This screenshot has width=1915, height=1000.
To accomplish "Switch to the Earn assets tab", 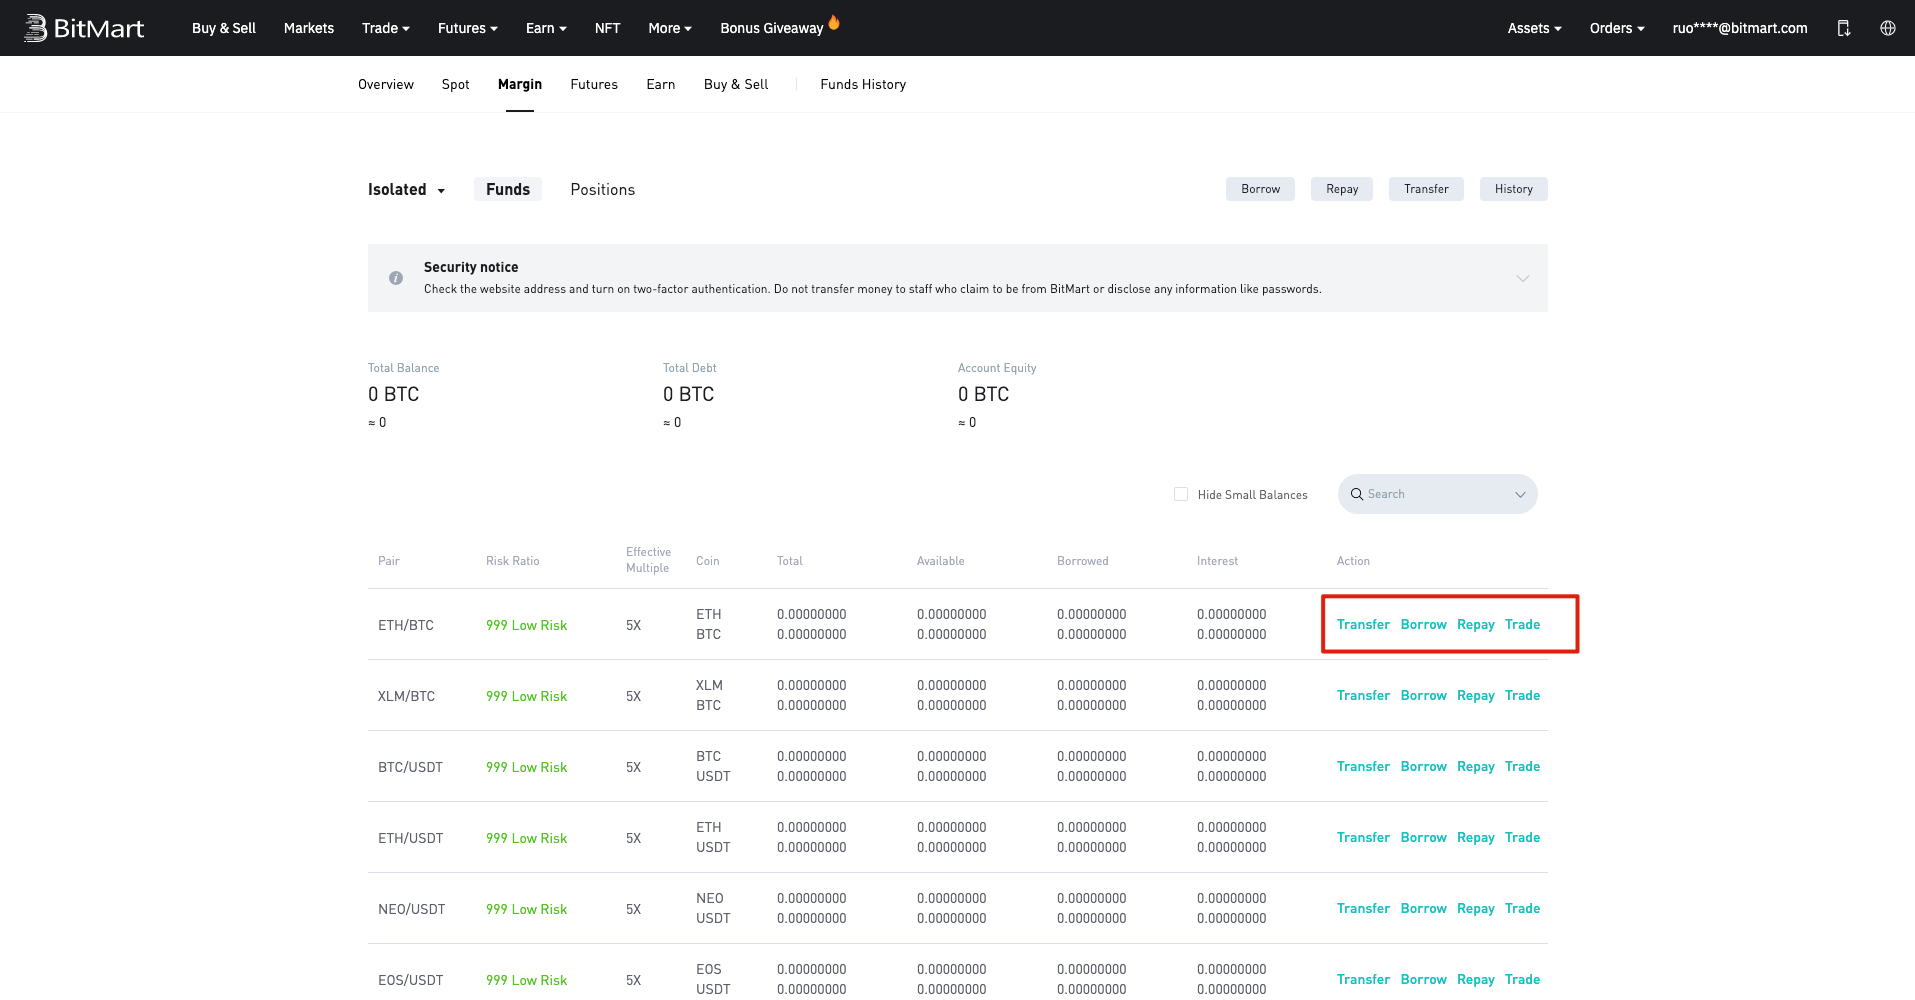I will (661, 84).
